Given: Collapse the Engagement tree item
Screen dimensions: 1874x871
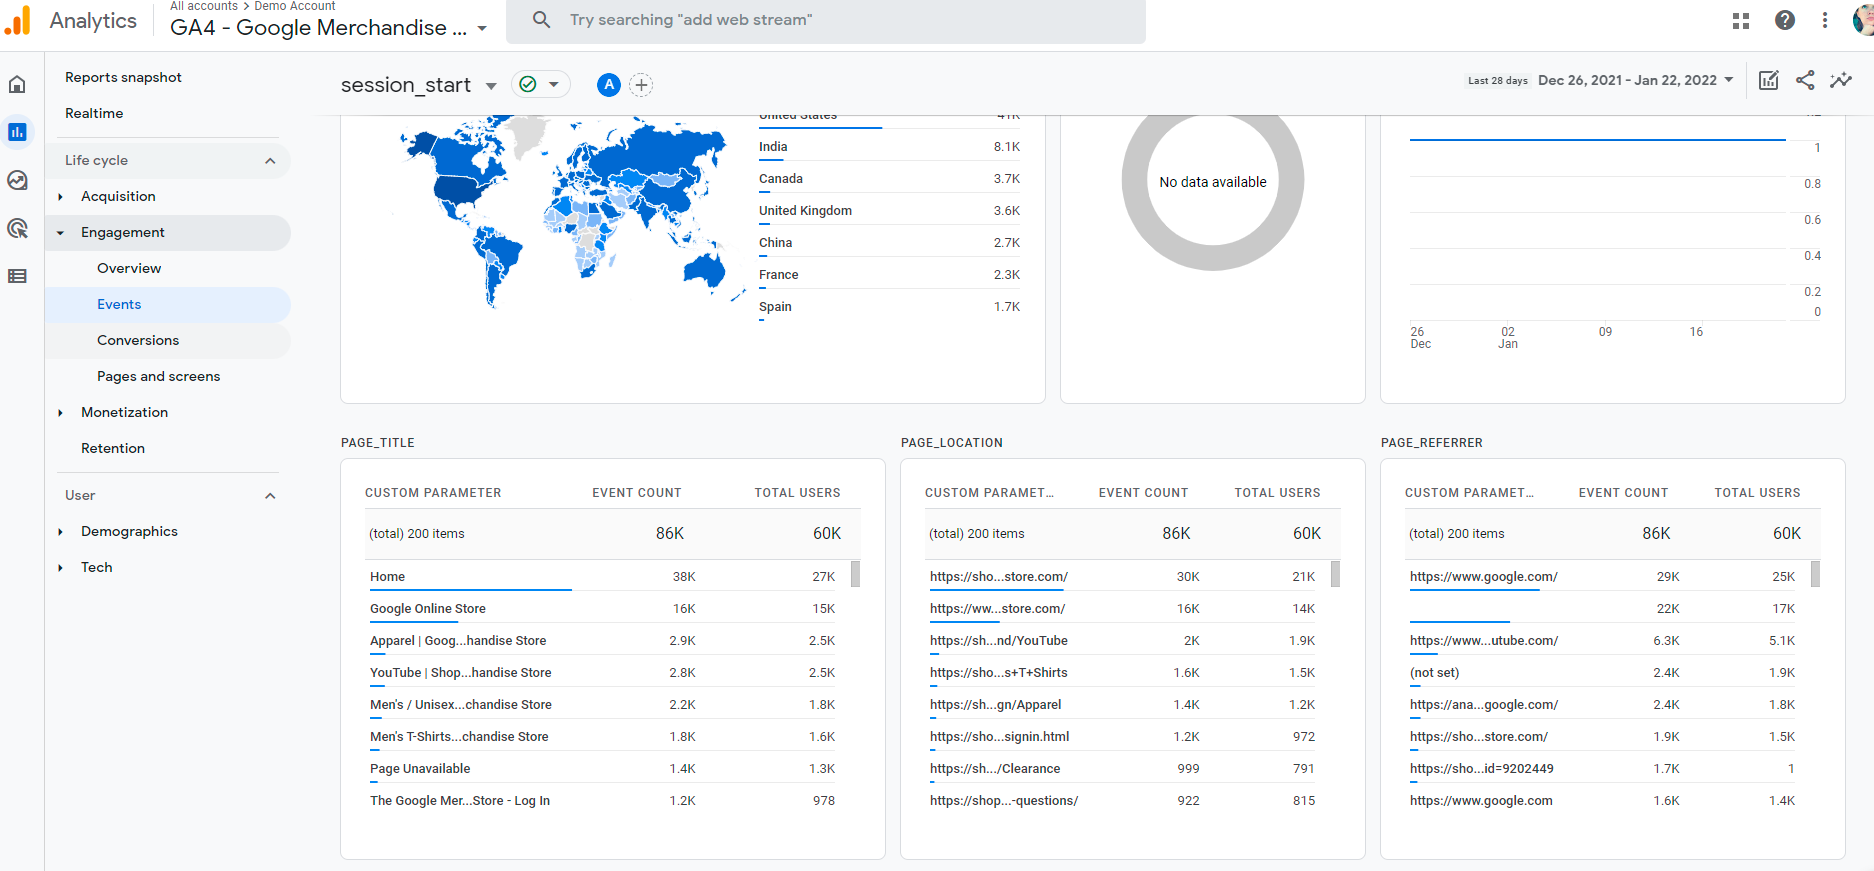Looking at the screenshot, I should pos(60,233).
